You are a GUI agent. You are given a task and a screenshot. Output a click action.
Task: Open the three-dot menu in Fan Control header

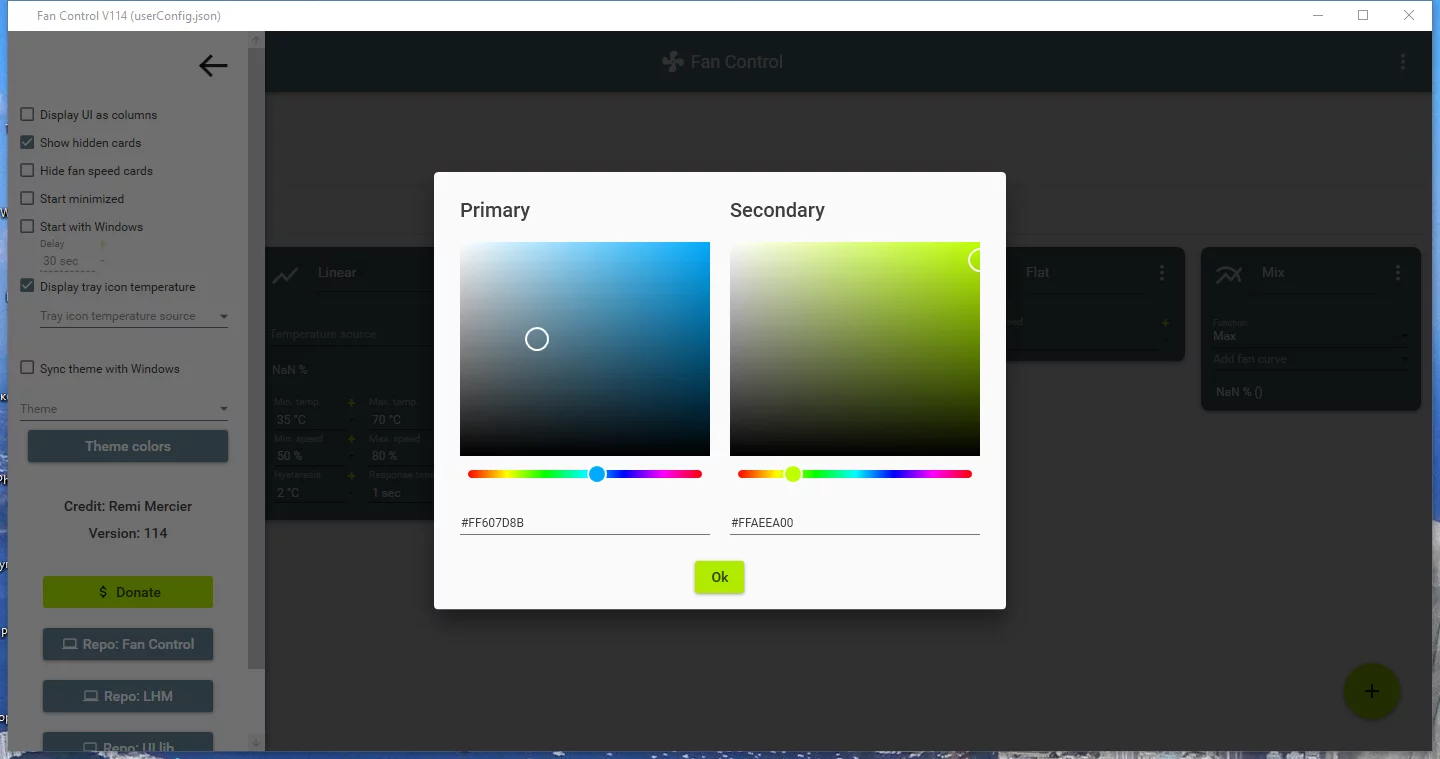pos(1403,62)
